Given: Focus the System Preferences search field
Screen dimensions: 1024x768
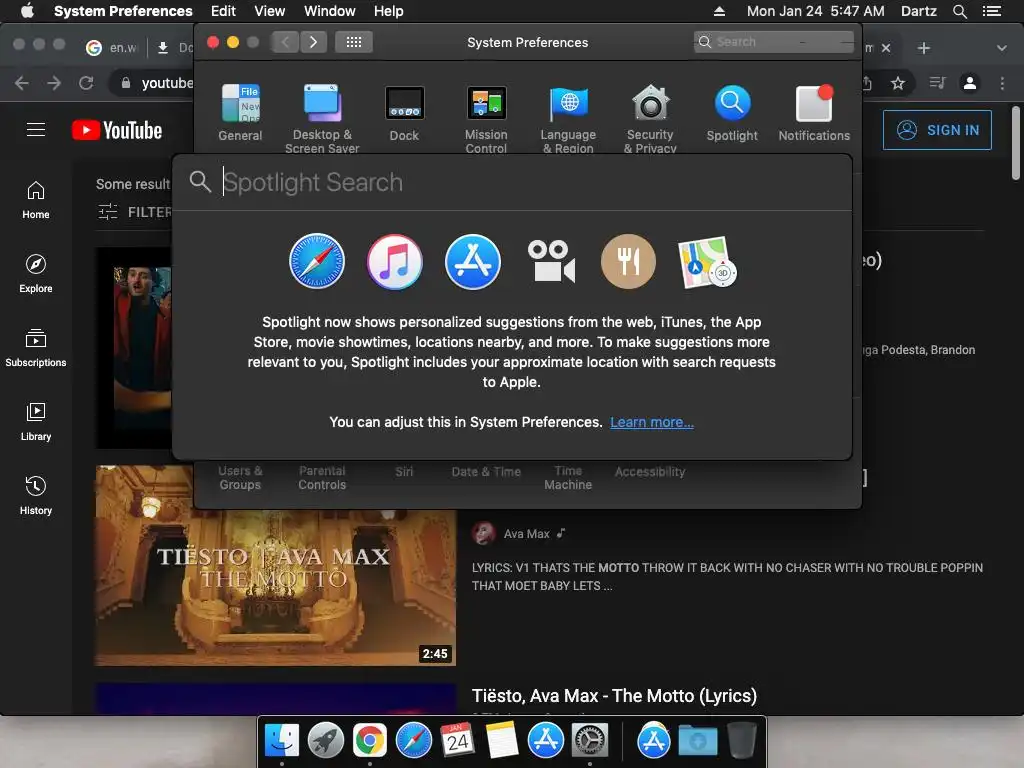Looking at the screenshot, I should pyautogui.click(x=774, y=42).
